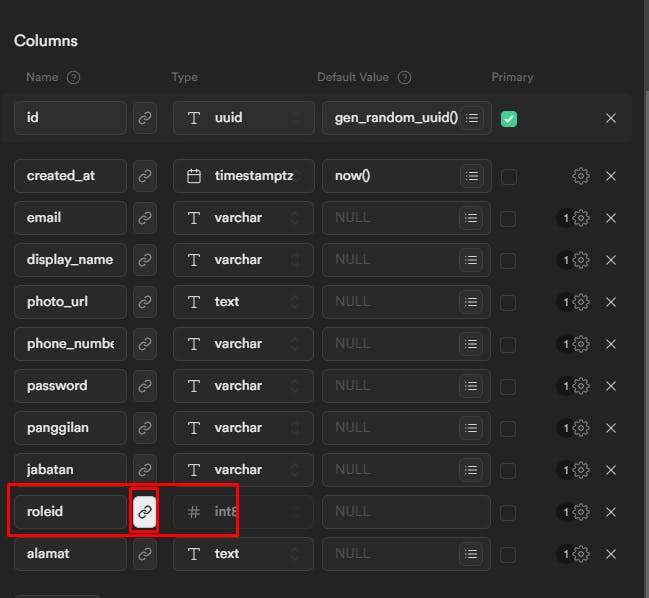Click the help icon next to Name header
Screen dimensions: 649x598
tap(73, 77)
